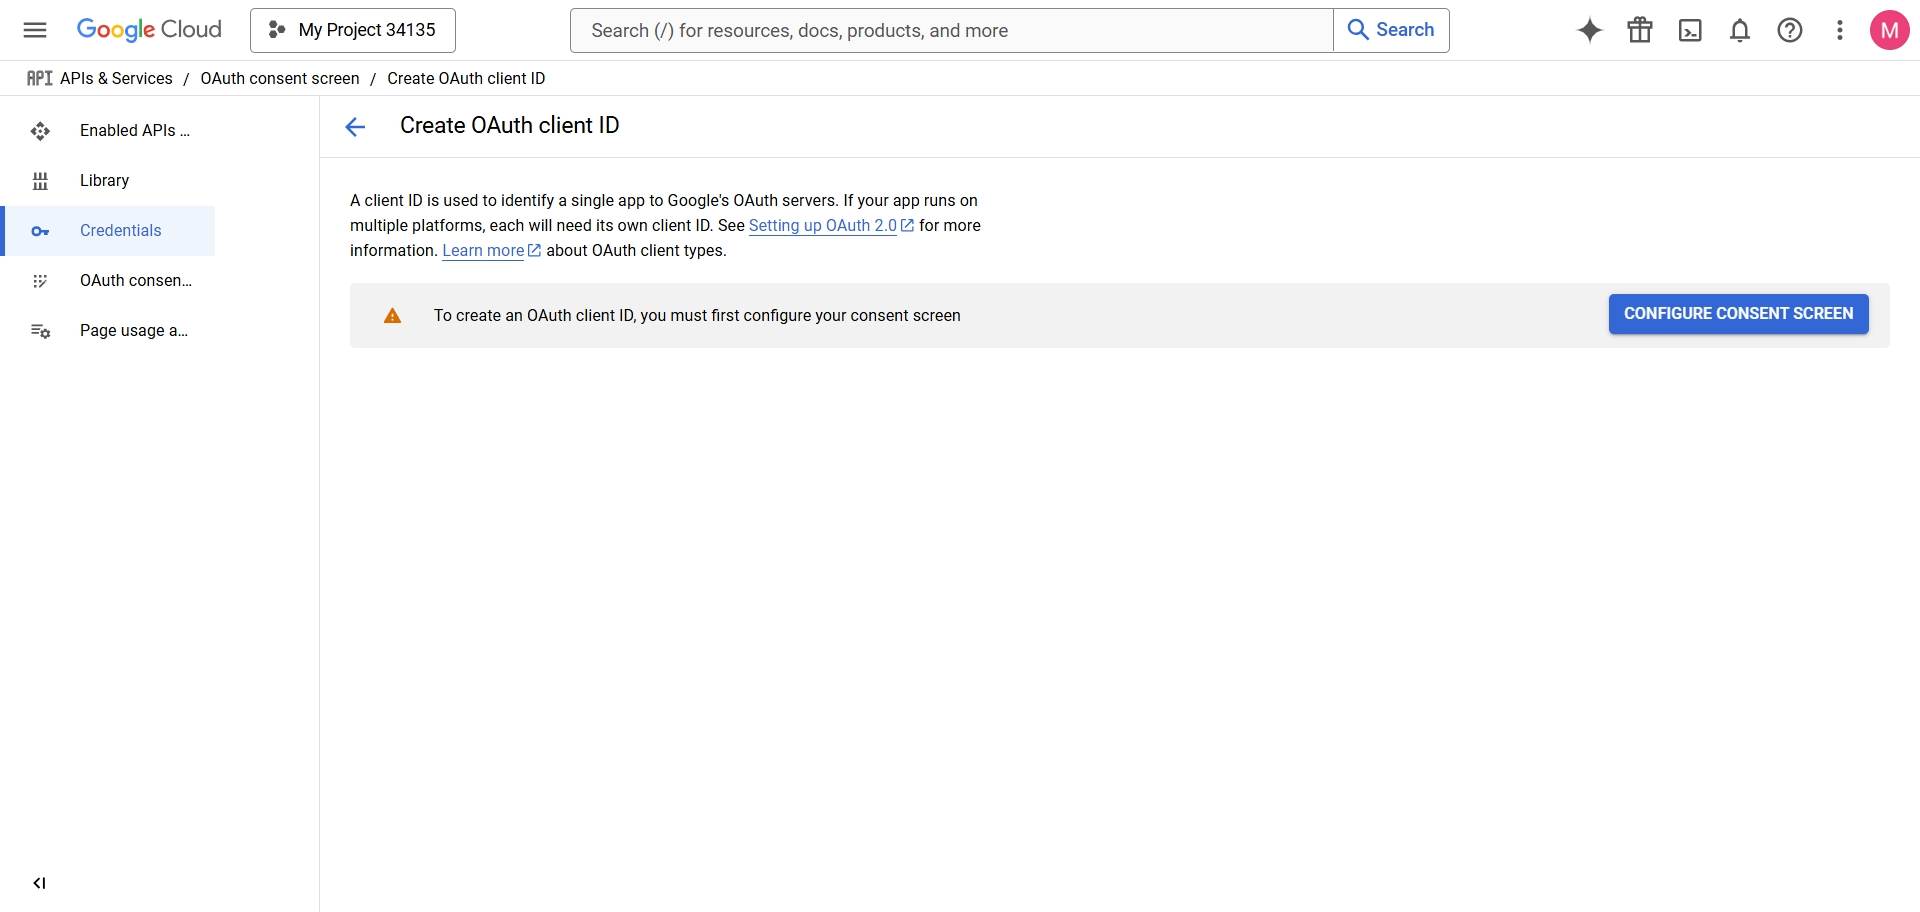Open the three-dot settings menu
The height and width of the screenshot is (912, 1920).
1840,30
